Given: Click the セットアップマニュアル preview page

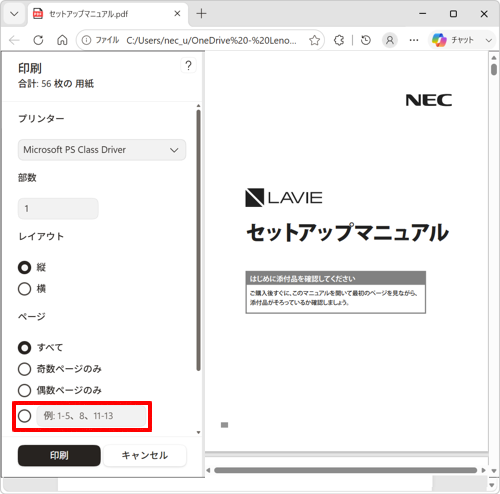Looking at the screenshot, I should (347, 252).
